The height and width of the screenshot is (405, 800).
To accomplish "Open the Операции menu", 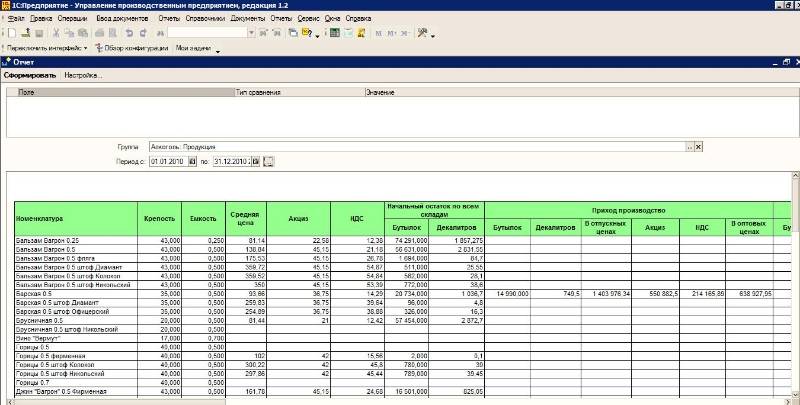I will pyautogui.click(x=72, y=19).
